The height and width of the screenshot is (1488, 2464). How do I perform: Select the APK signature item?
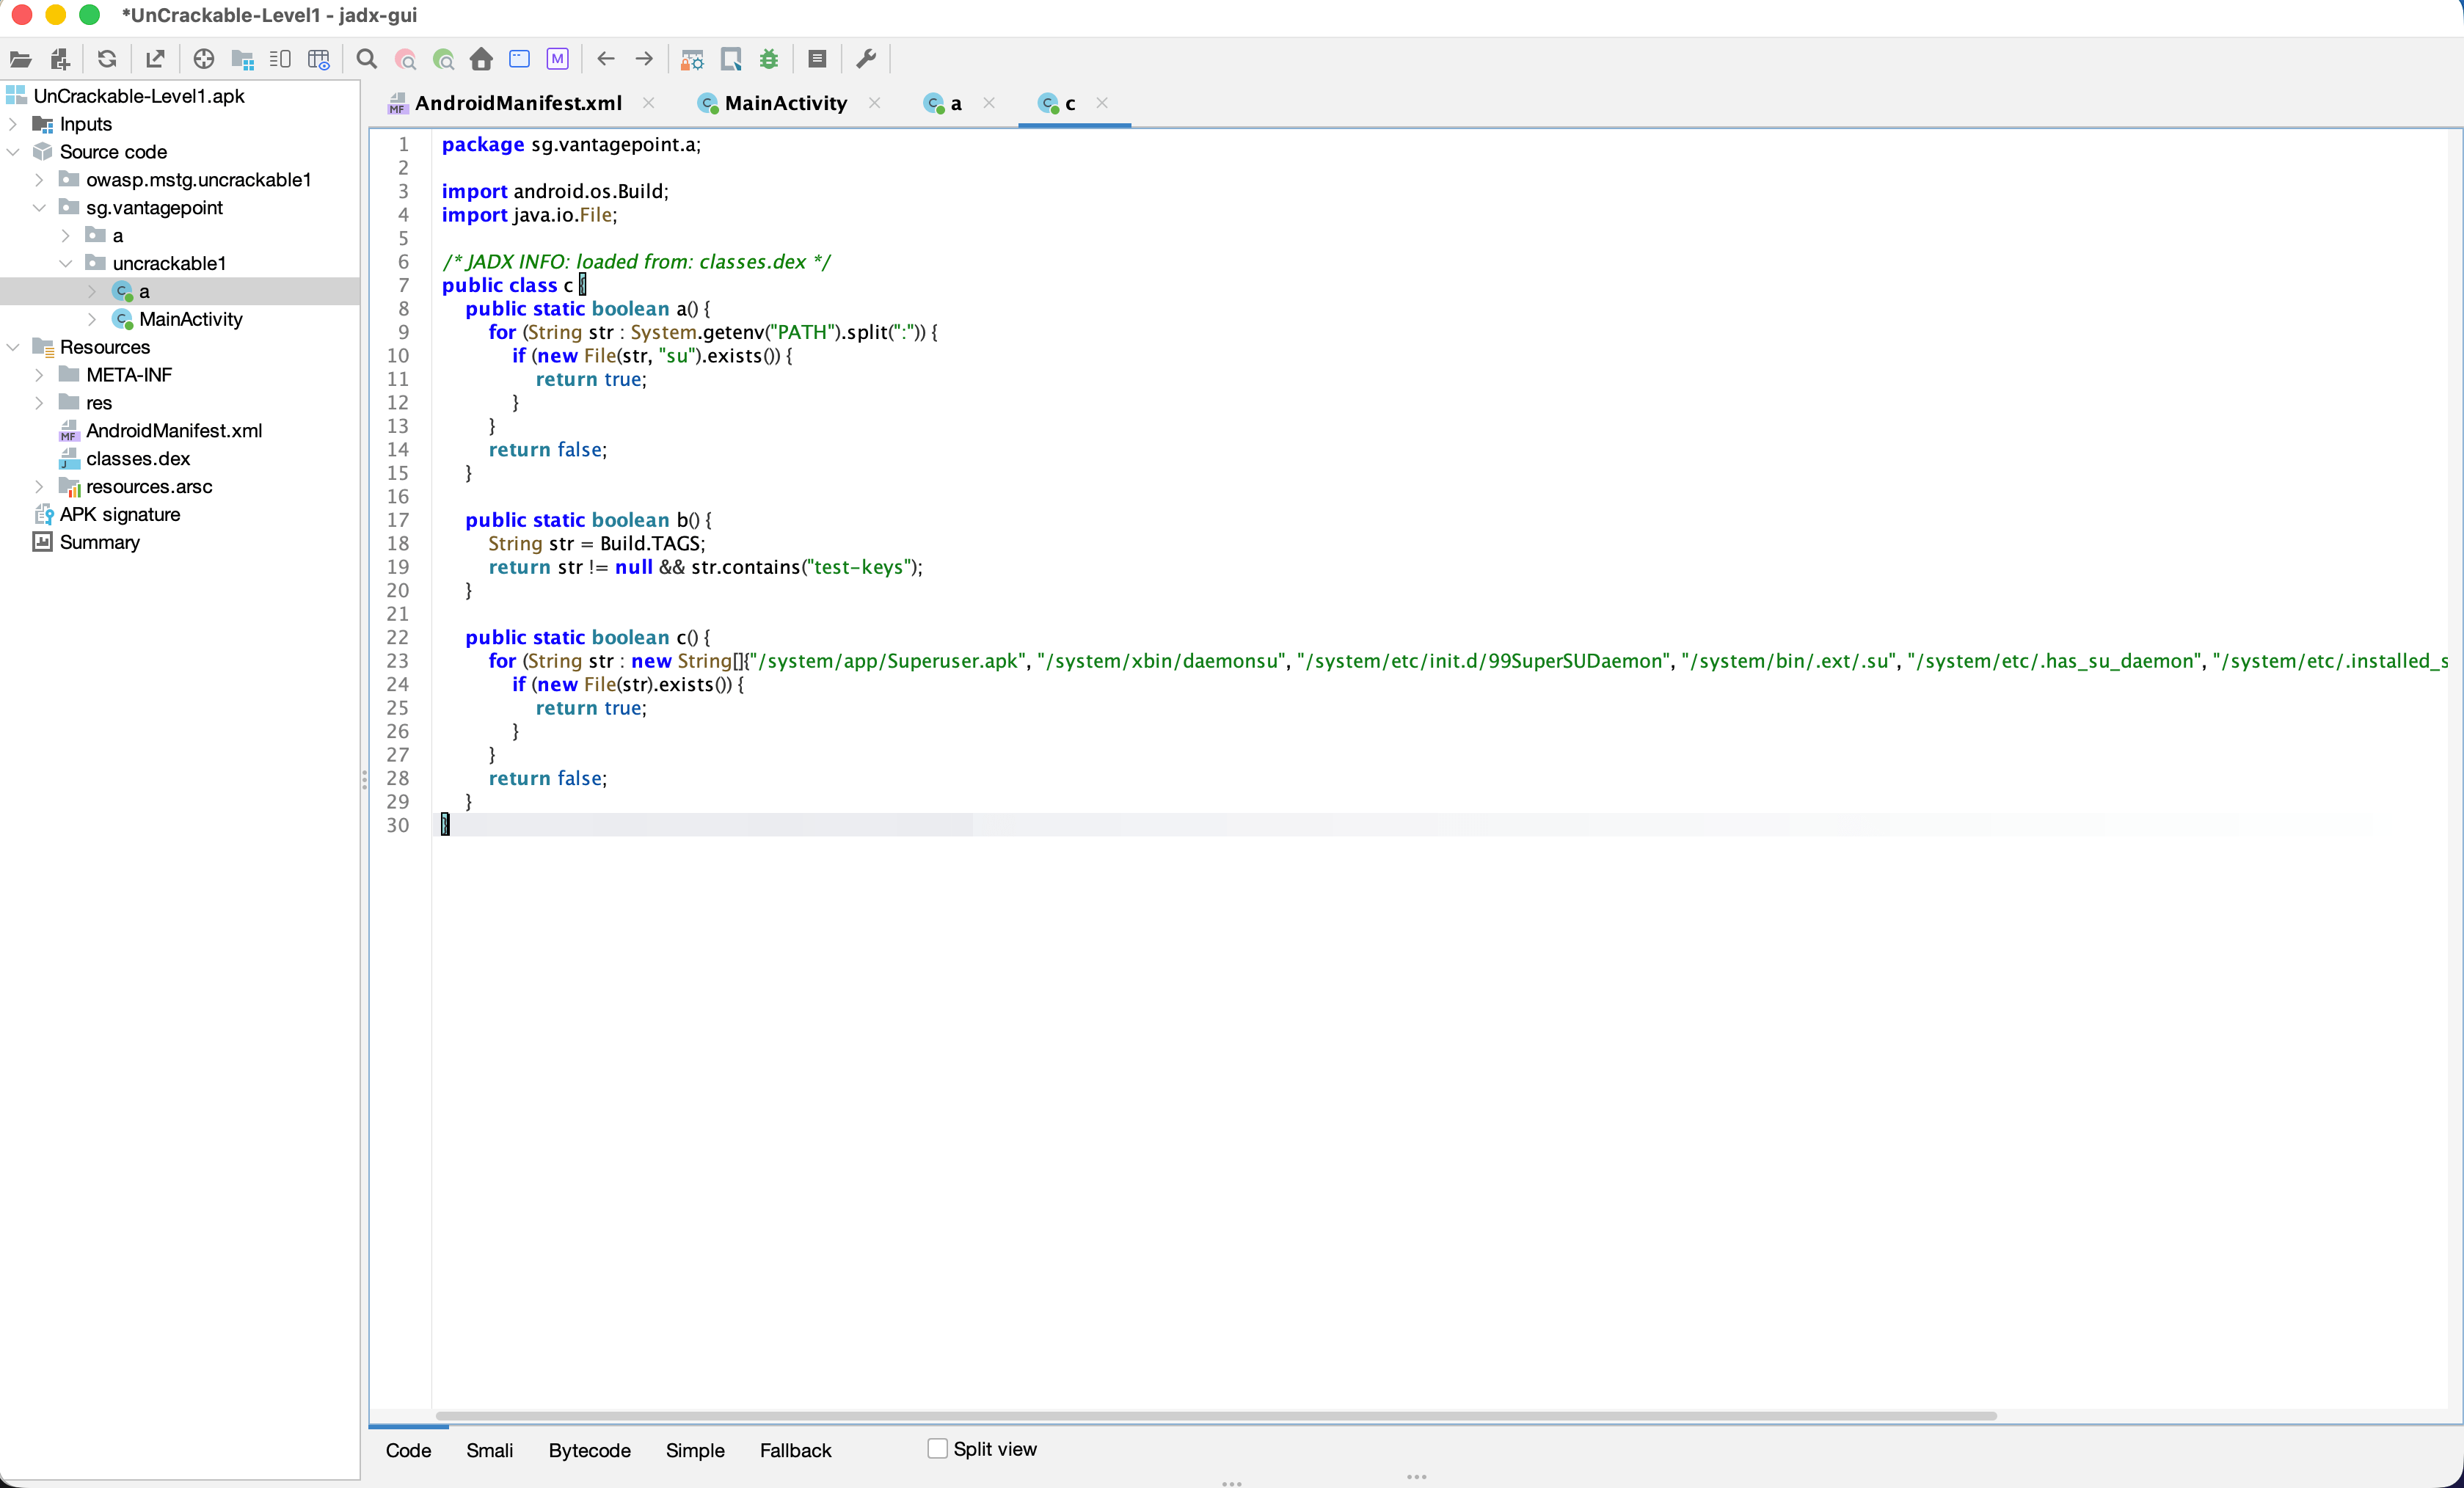[120, 514]
